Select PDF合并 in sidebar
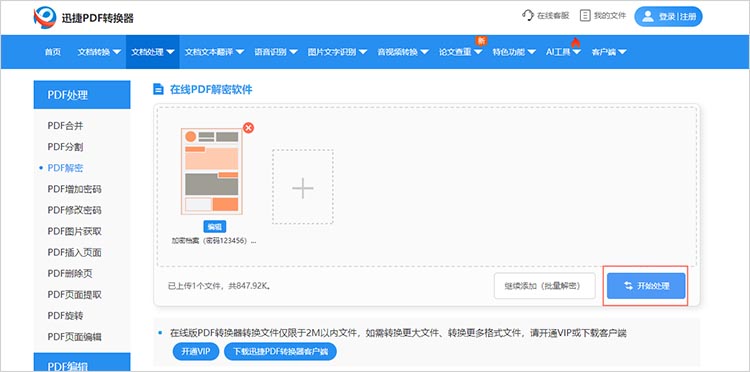 click(x=66, y=126)
